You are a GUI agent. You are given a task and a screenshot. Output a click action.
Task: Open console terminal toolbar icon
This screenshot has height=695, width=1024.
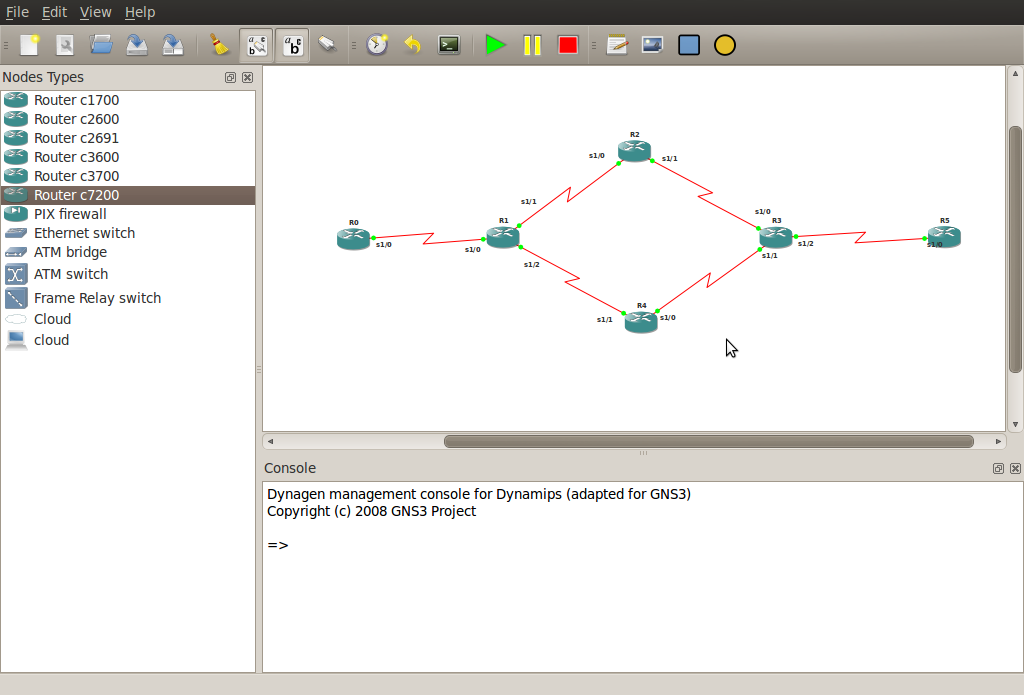click(x=449, y=45)
